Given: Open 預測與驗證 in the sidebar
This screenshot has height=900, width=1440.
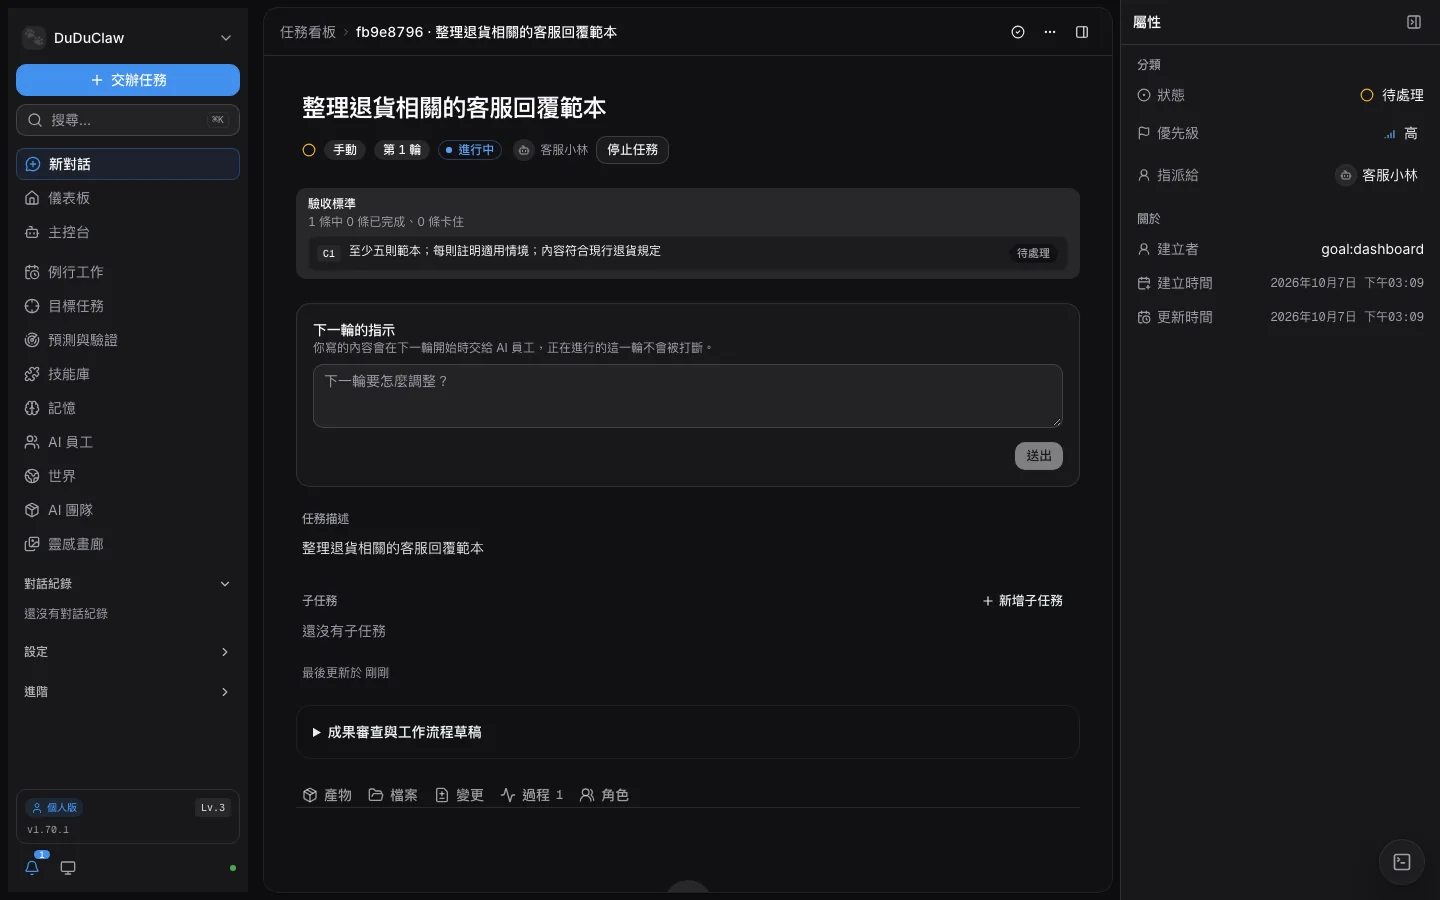Looking at the screenshot, I should (x=128, y=340).
